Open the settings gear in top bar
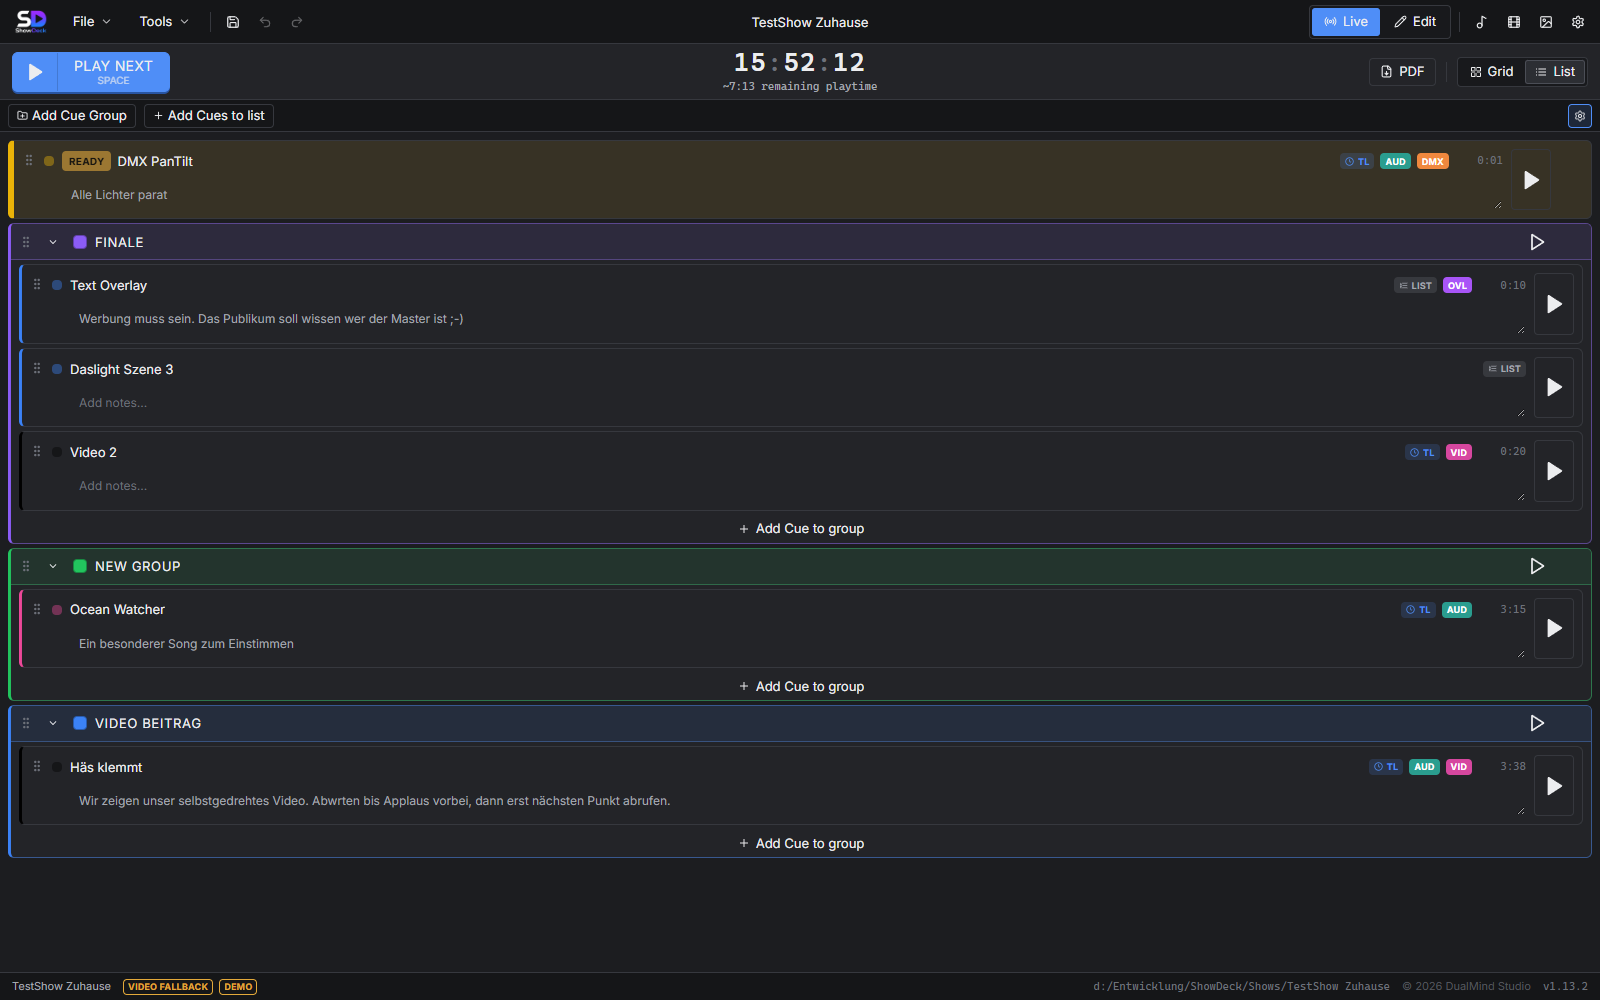This screenshot has height=1000, width=1600. 1578,22
